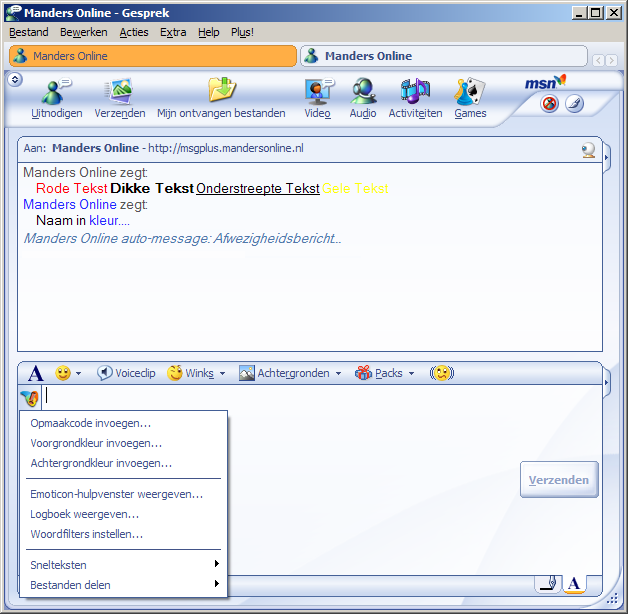Viewport: 628px width, 614px height.
Task: Expand the Bestanden delen submenu
Action: [124, 585]
